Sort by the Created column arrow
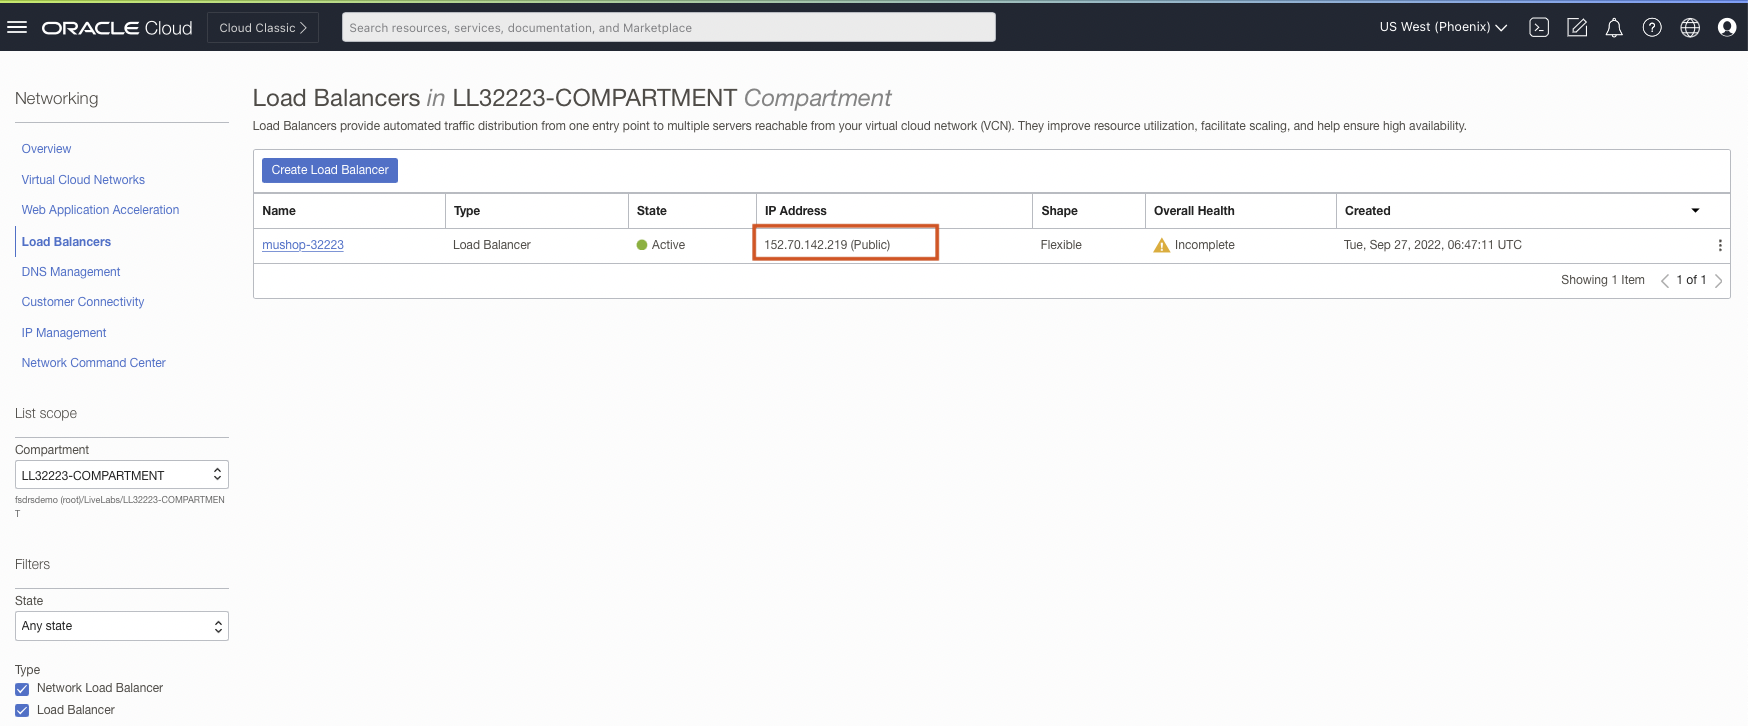 (1695, 210)
